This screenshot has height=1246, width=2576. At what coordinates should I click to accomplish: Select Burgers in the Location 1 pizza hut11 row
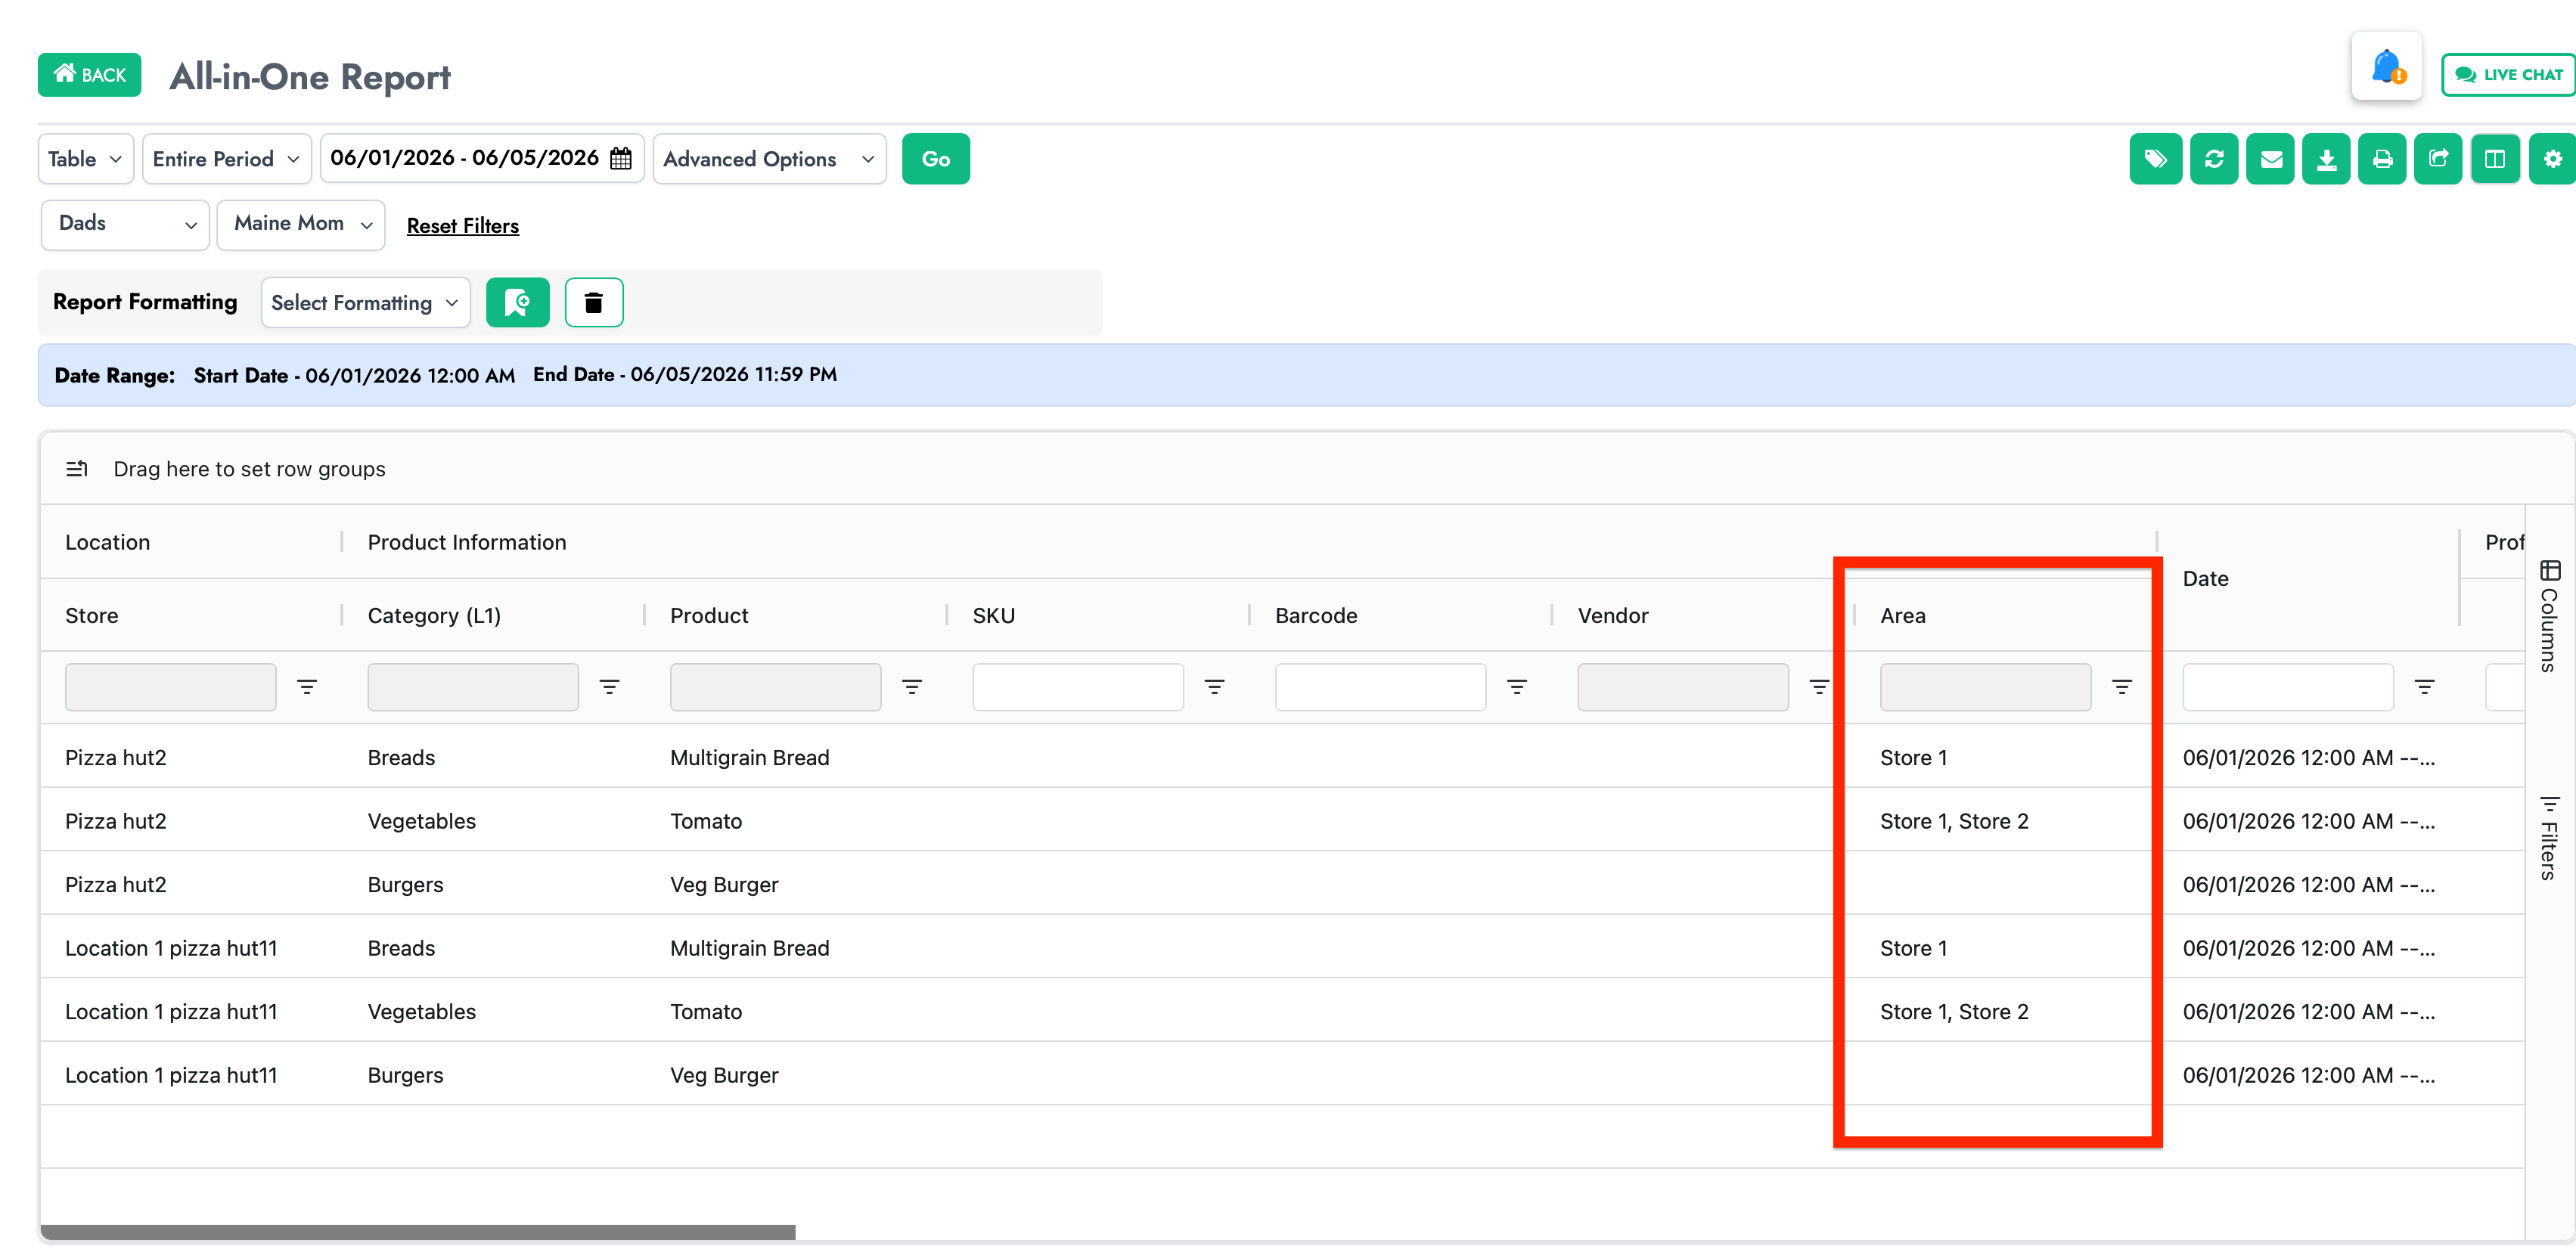405,1075
